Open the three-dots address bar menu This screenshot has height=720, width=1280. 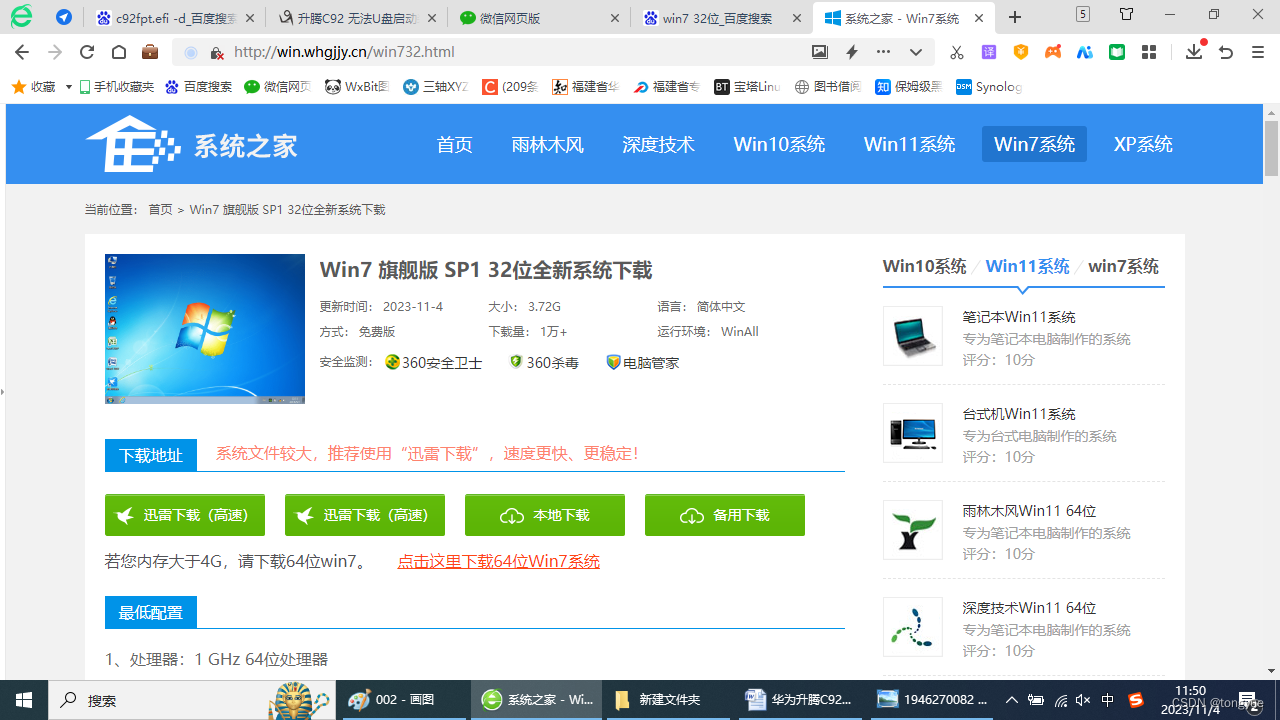883,52
